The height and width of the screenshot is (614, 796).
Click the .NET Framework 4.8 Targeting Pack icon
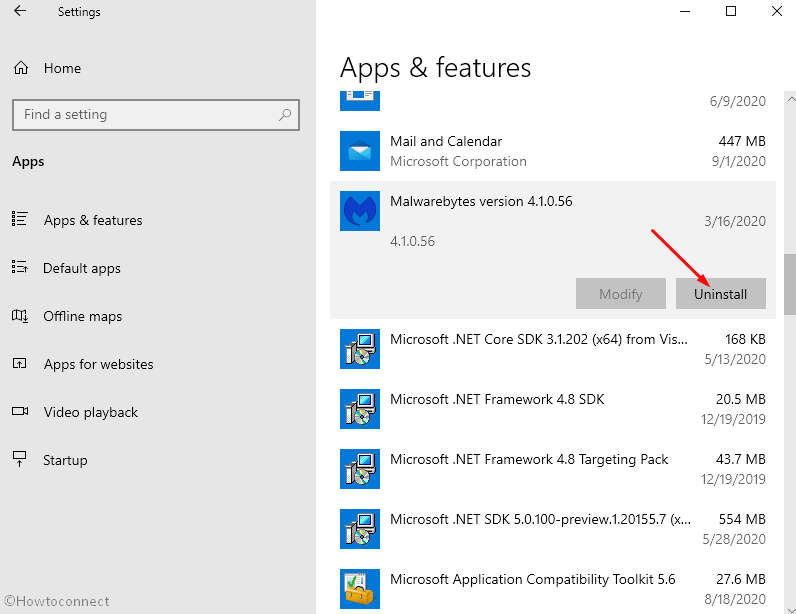(x=360, y=469)
